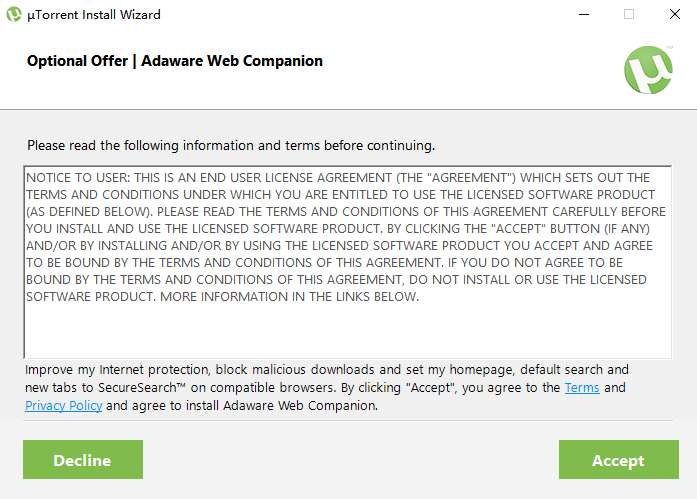
Task: Click the µTorrent icon in the title bar
Action: click(14, 15)
